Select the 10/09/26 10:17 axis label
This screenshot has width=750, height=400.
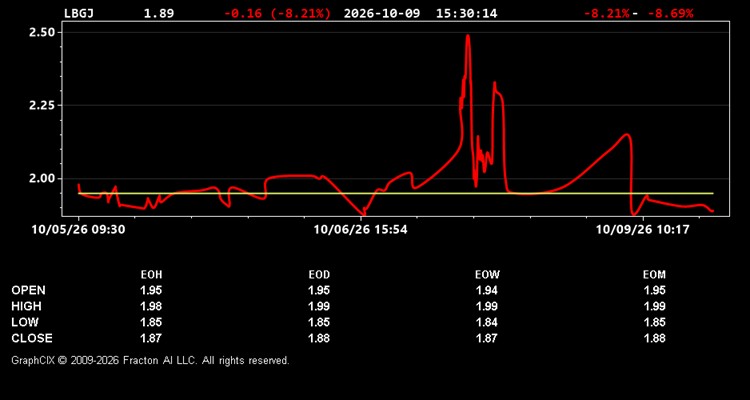(642, 230)
